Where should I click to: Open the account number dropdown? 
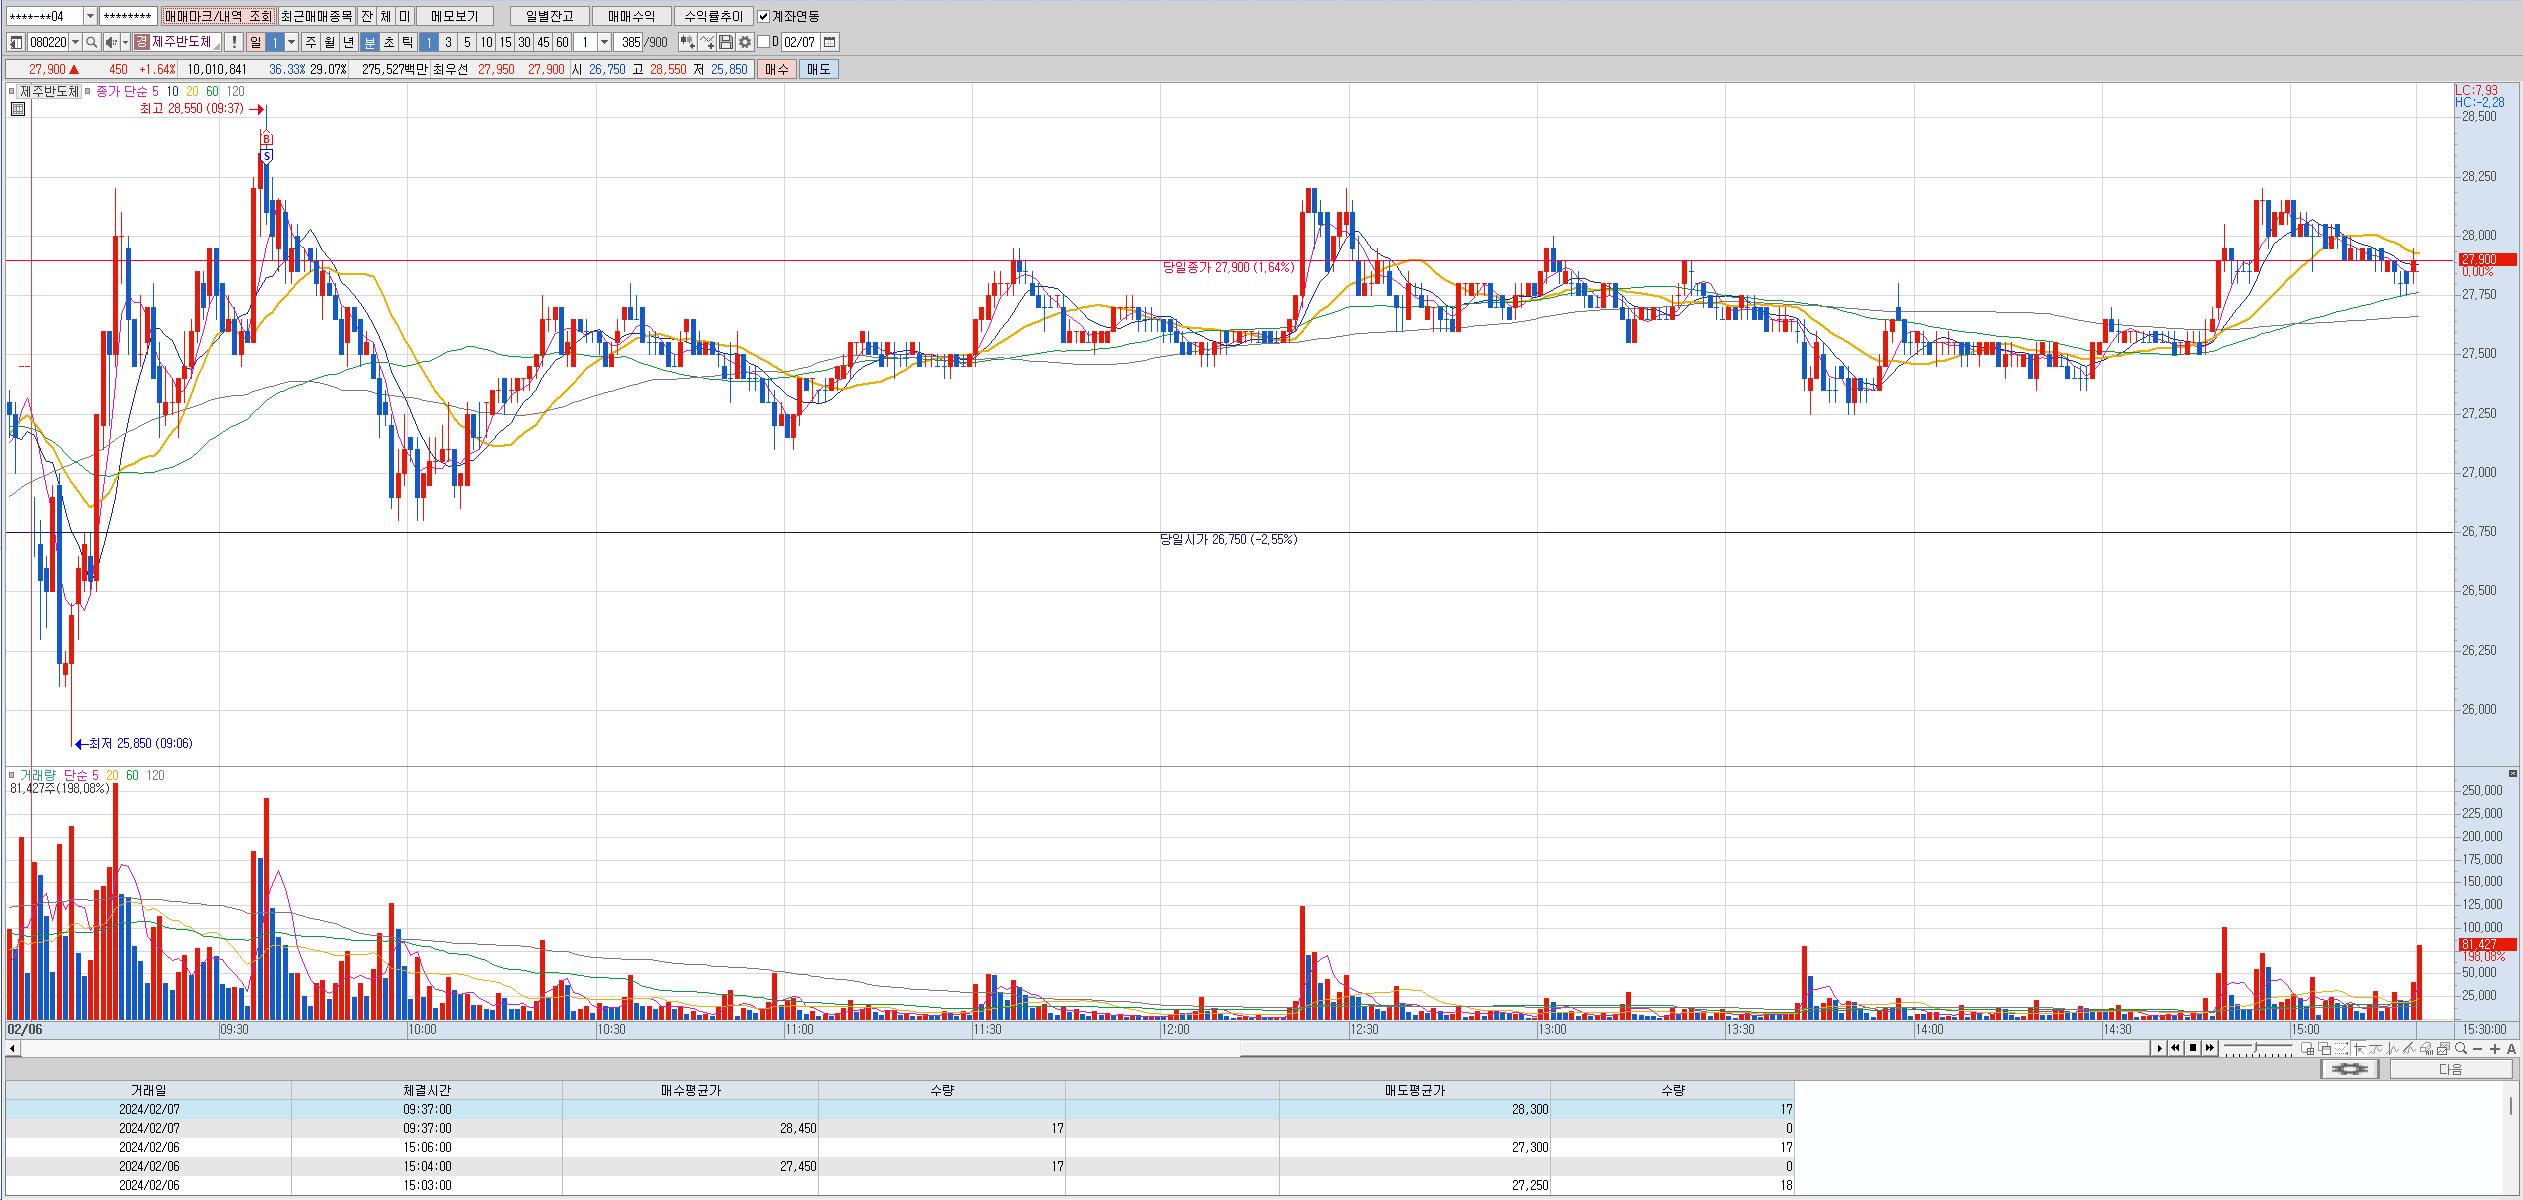[90, 16]
